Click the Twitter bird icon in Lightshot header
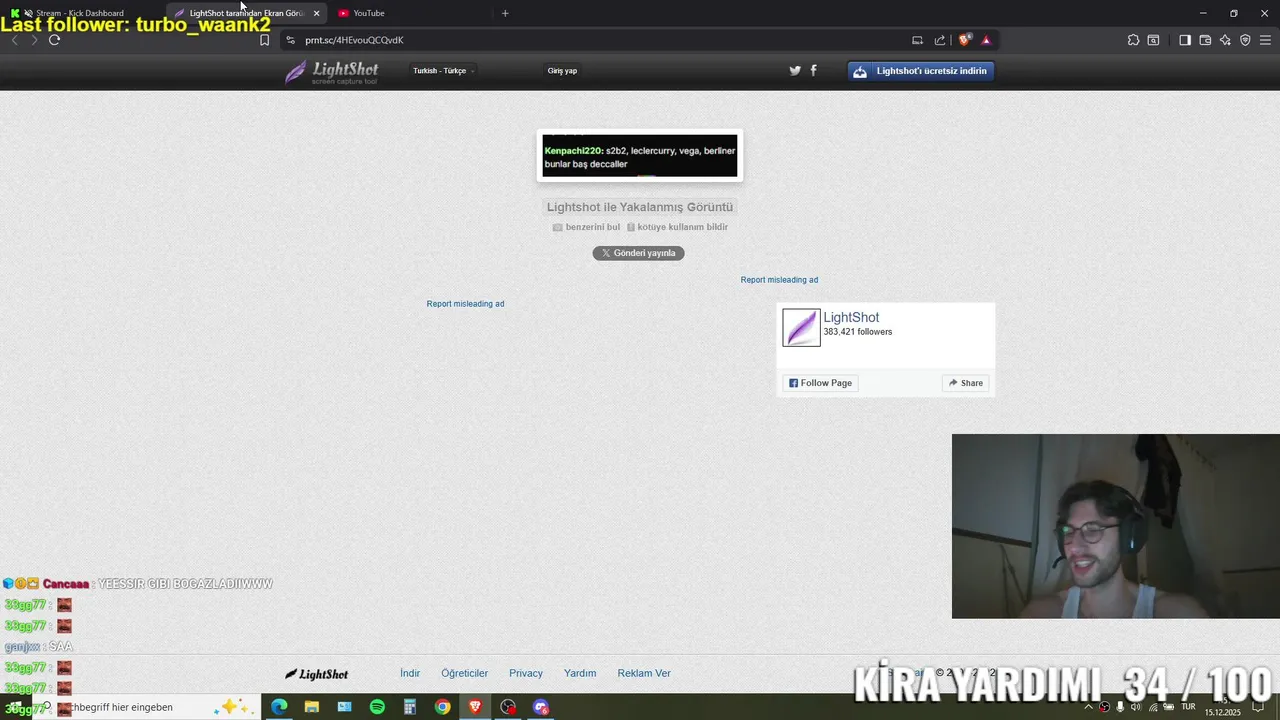1280x720 pixels. tap(795, 70)
